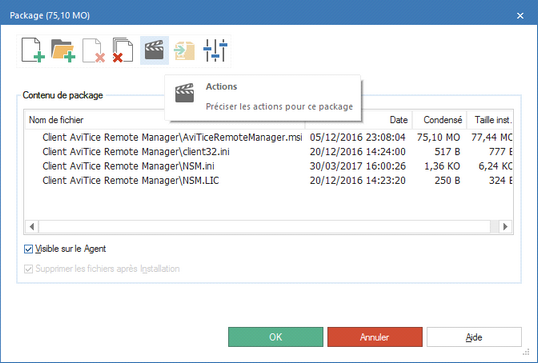538x363 pixels.
Task: Confirm with the OK button
Action: 276,337
